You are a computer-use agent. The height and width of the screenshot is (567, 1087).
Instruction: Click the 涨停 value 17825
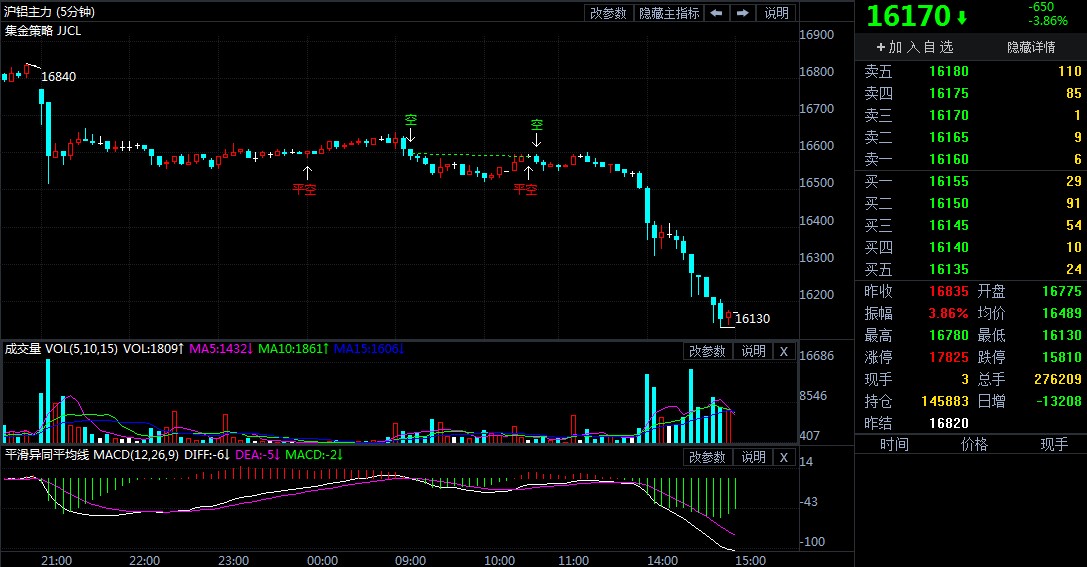pos(948,358)
